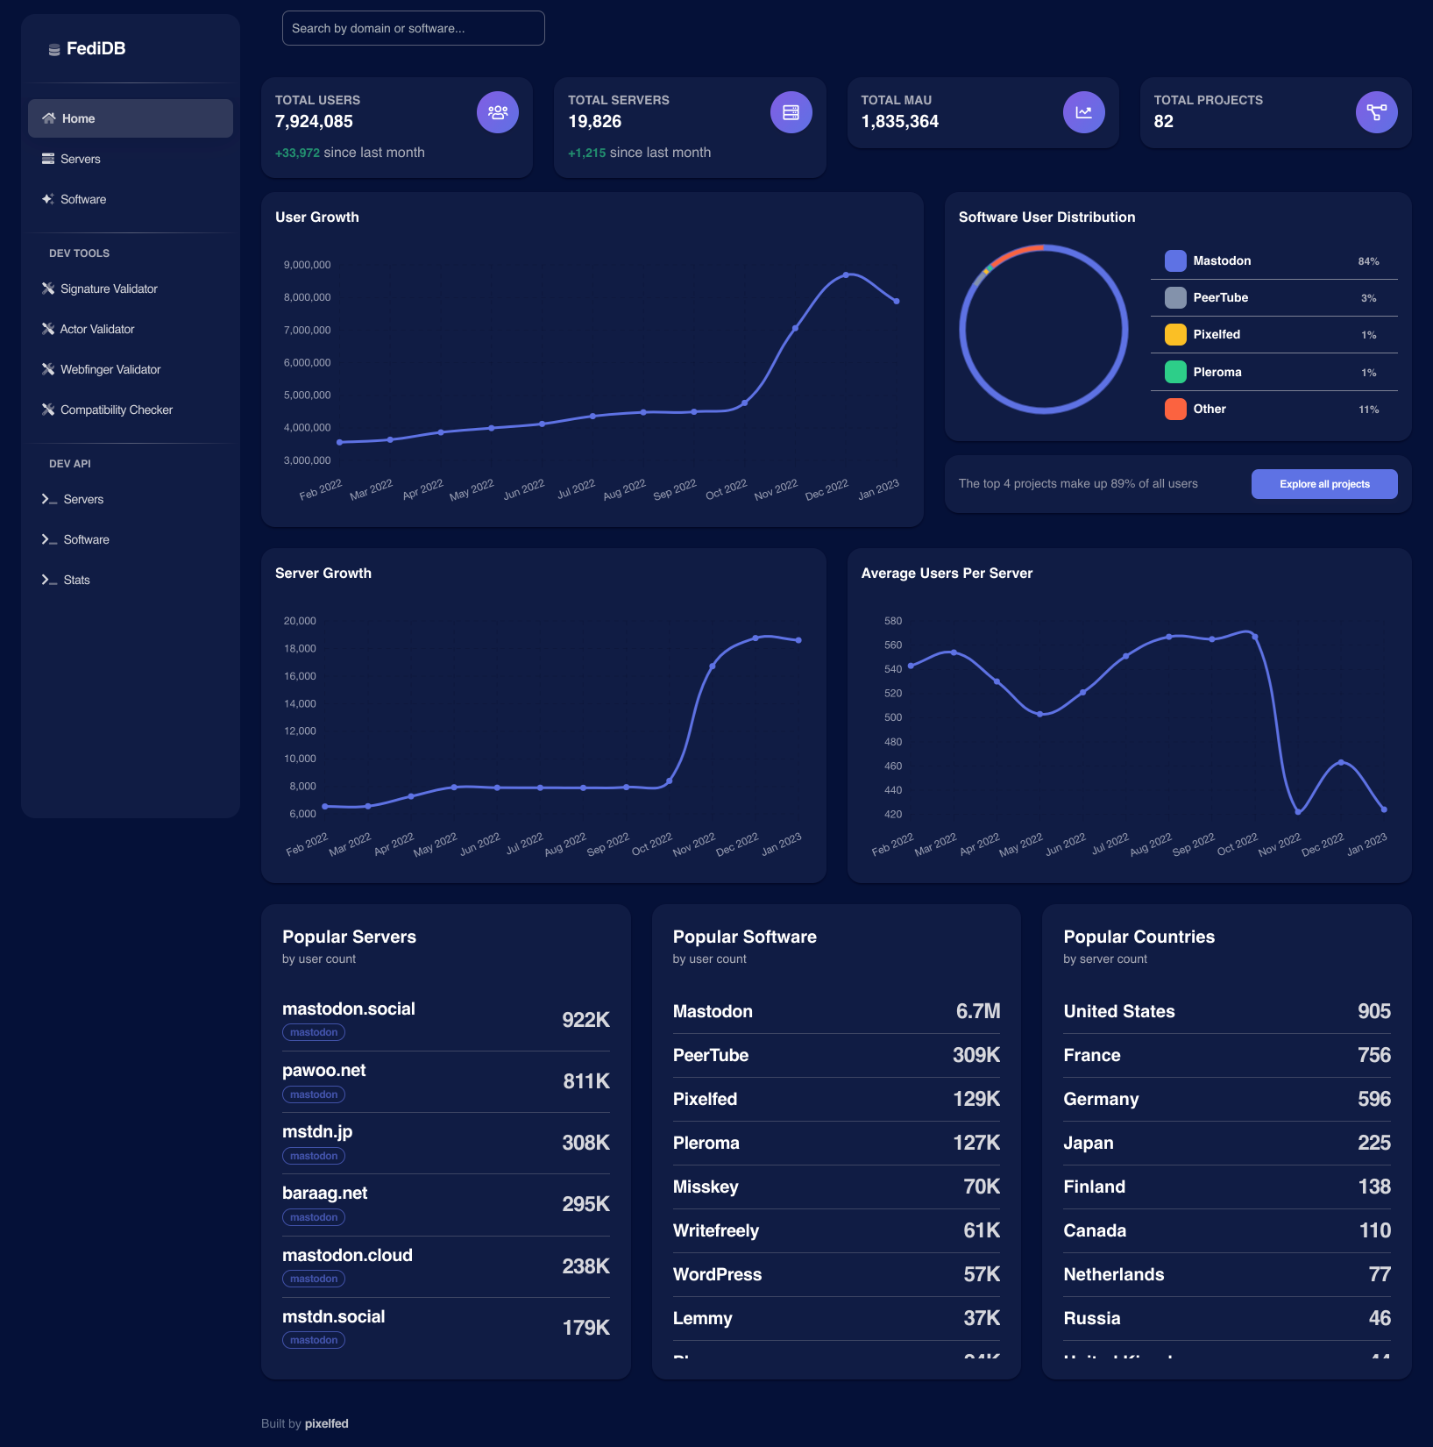Viewport: 1433px width, 1447px height.
Task: Open baraag.net server entry
Action: (446, 1205)
